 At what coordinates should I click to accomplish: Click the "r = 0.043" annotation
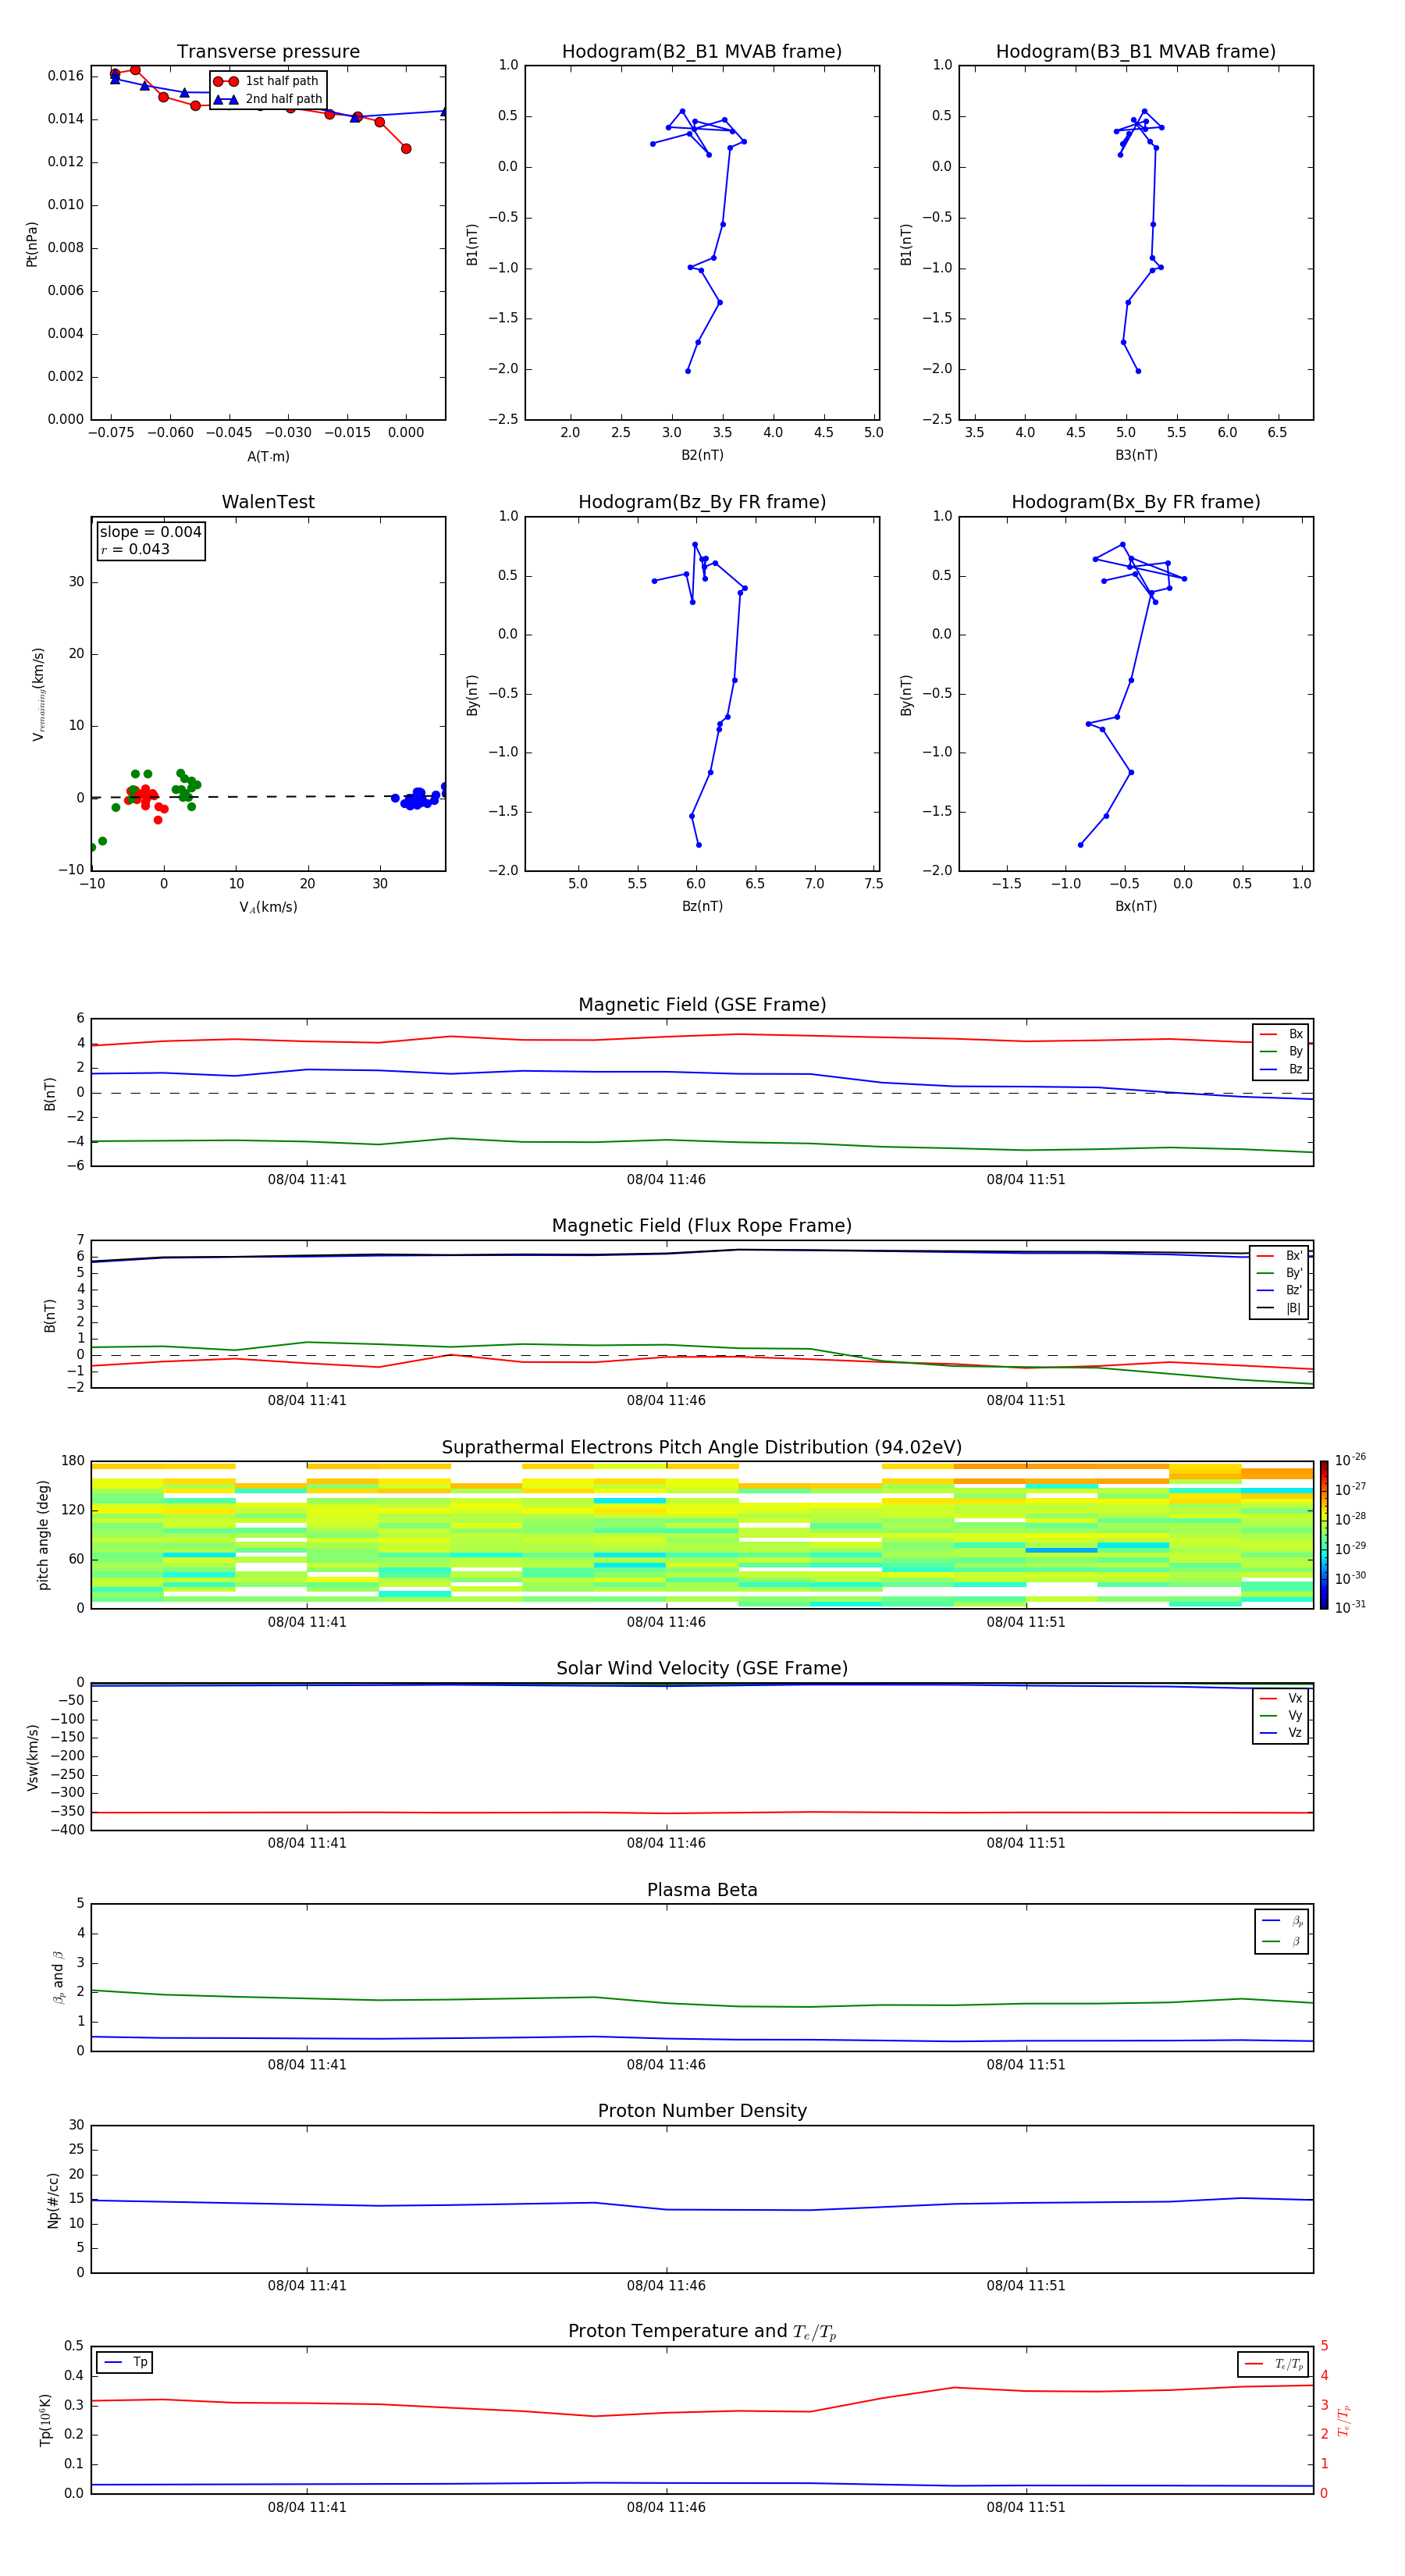[135, 549]
